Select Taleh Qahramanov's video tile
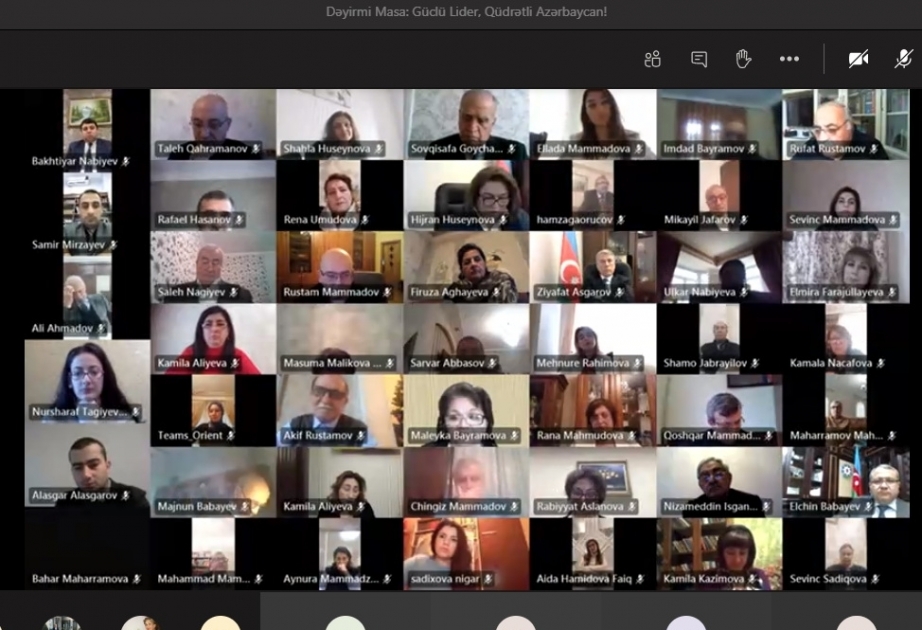Screen dimensions: 922x630 [213, 124]
